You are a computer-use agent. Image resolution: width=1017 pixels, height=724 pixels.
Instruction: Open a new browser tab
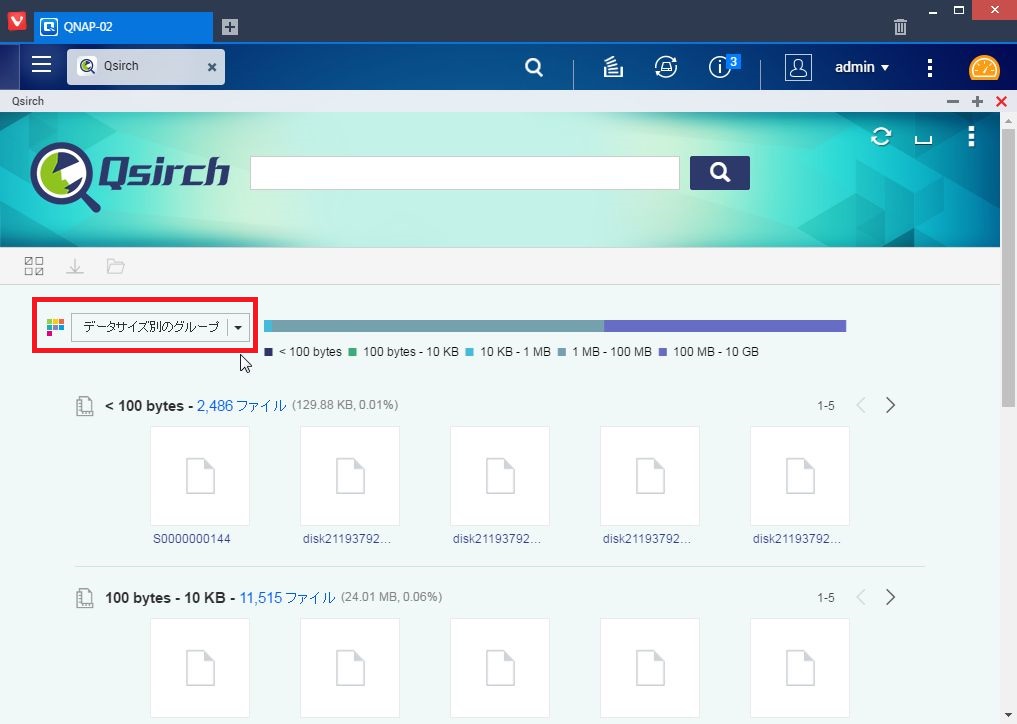(x=230, y=27)
